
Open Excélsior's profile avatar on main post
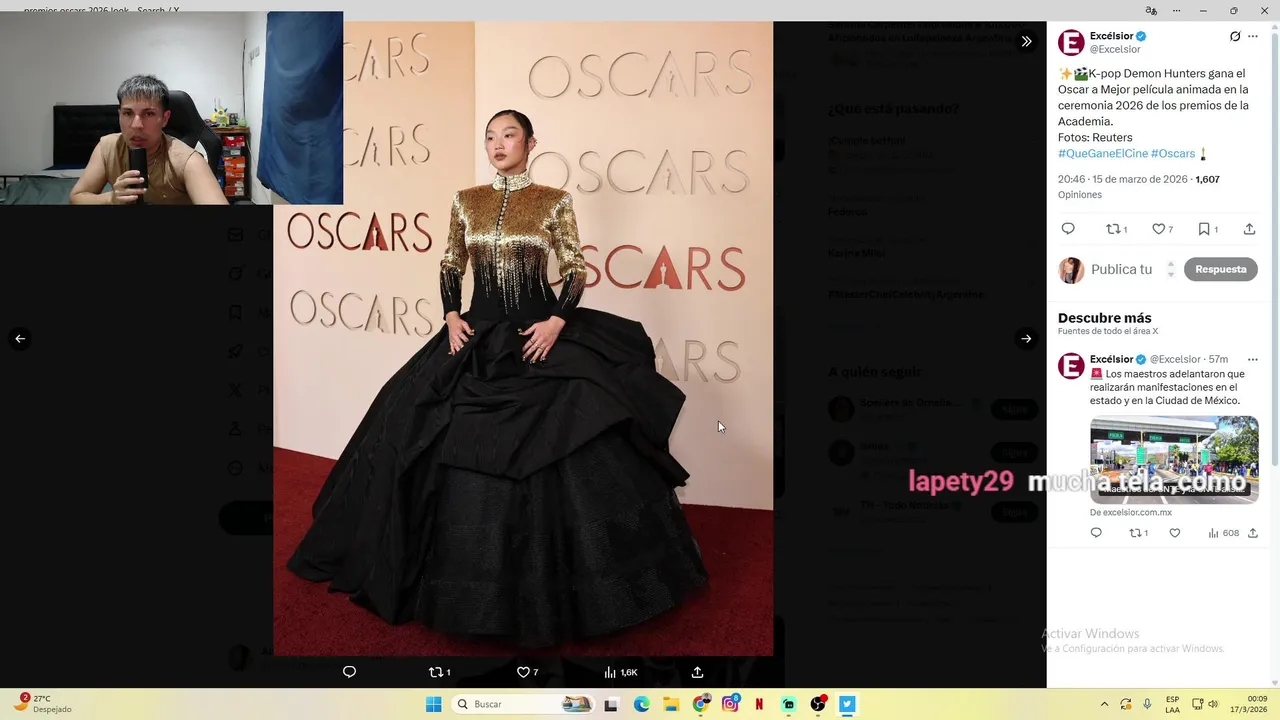tap(1071, 42)
